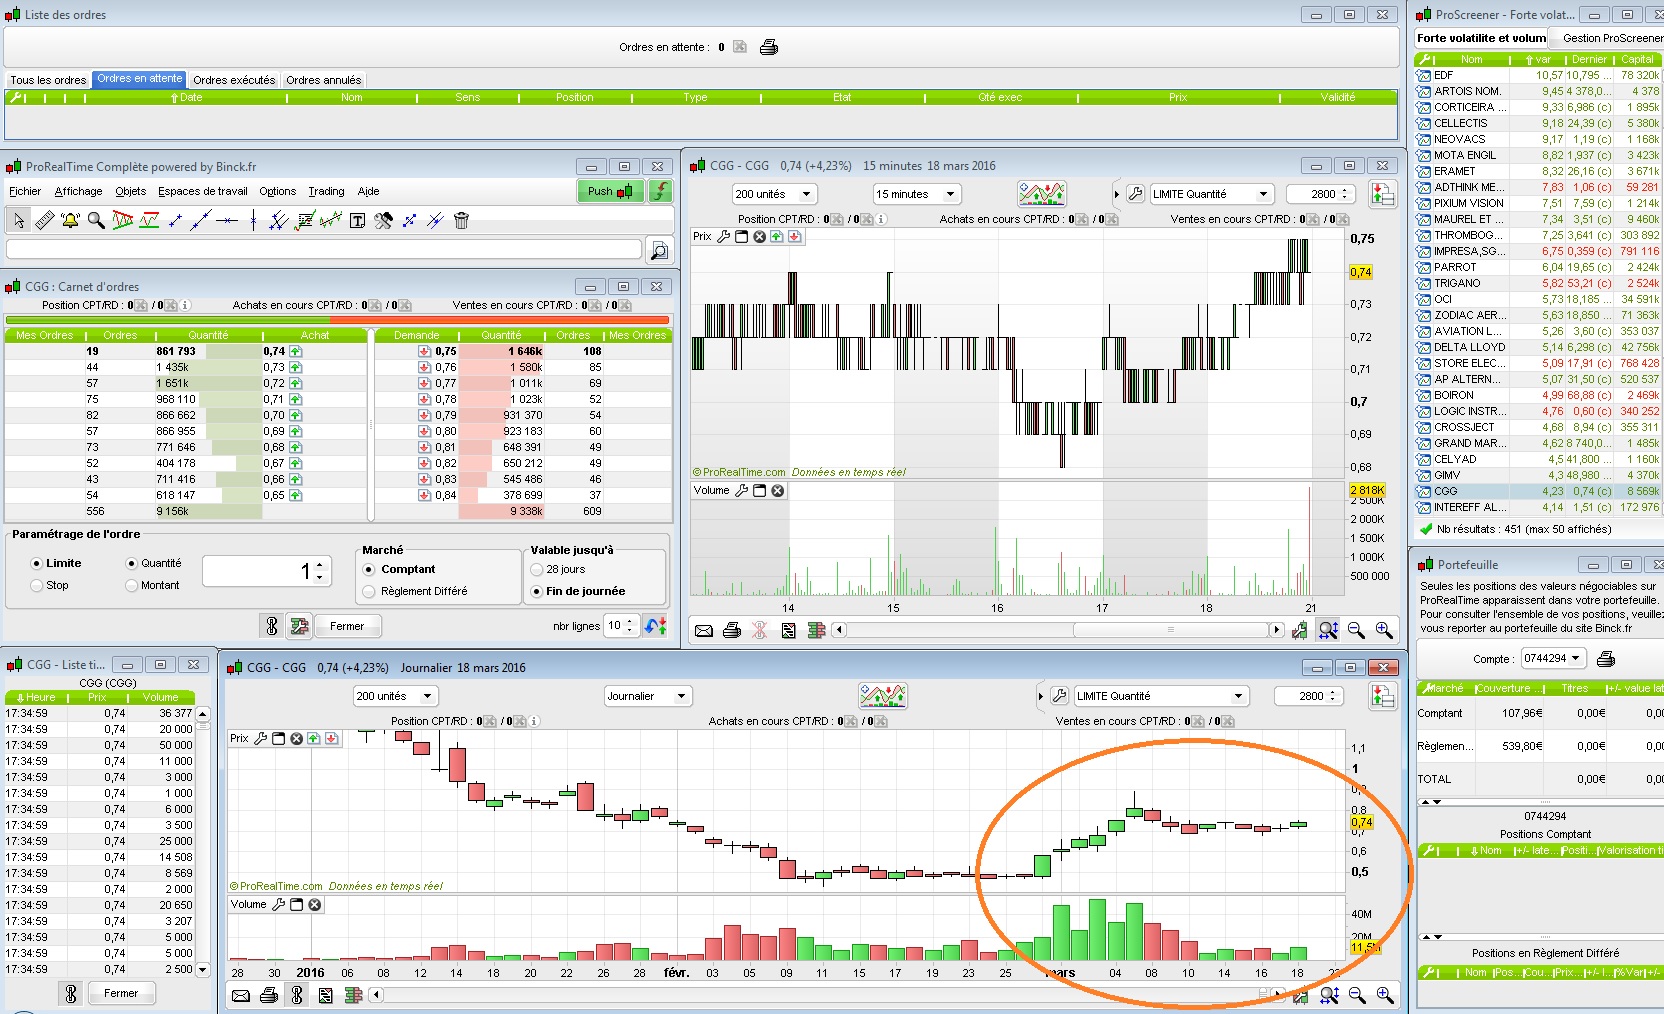Select the arrow cursor tool
This screenshot has width=1664, height=1014.
(x=19, y=220)
